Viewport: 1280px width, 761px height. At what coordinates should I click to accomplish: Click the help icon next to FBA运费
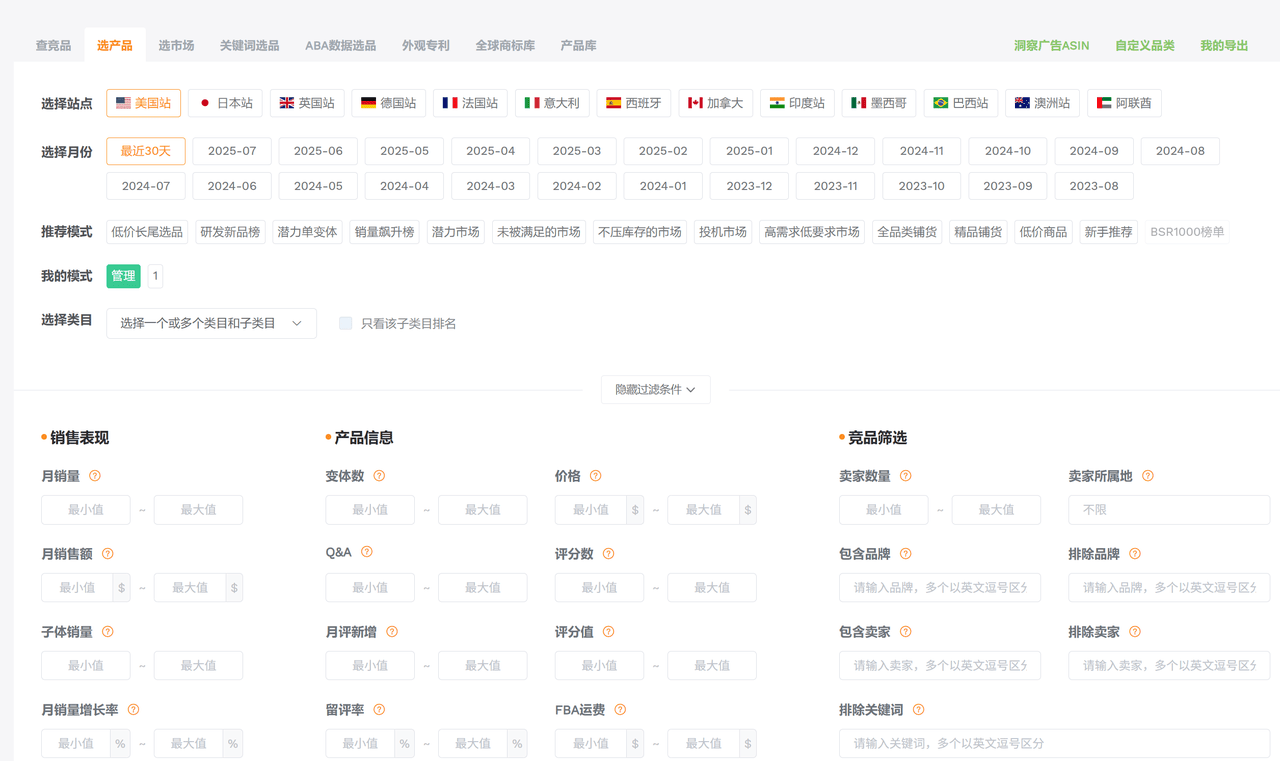[620, 709]
